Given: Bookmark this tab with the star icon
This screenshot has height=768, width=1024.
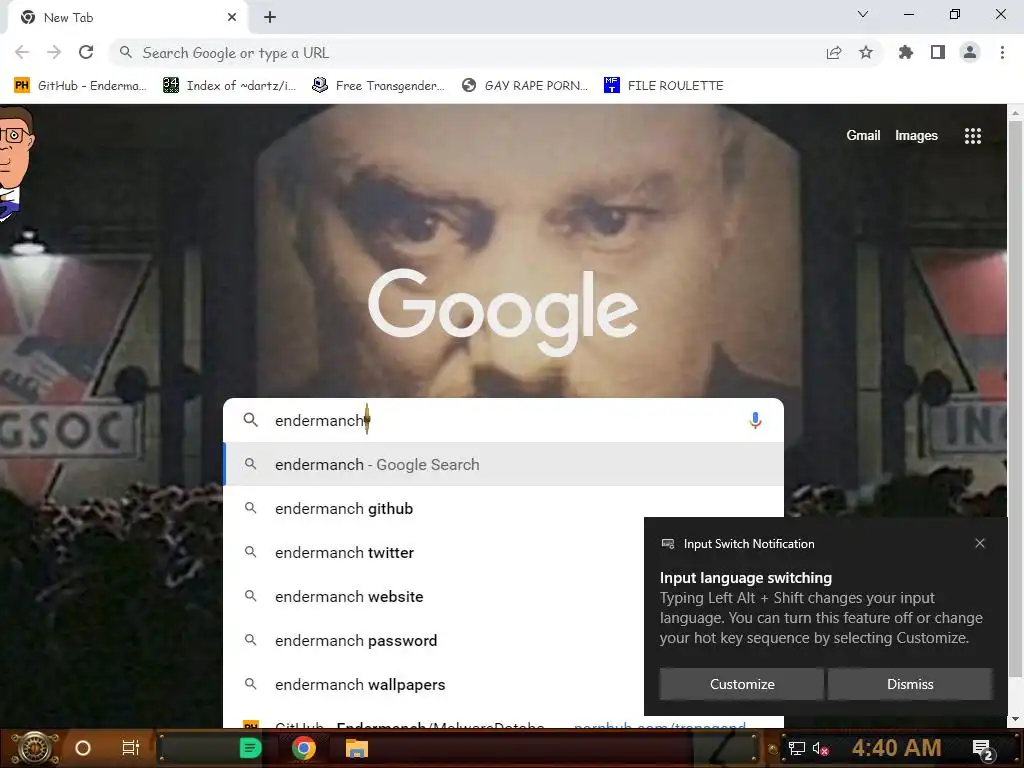Looking at the screenshot, I should (866, 52).
